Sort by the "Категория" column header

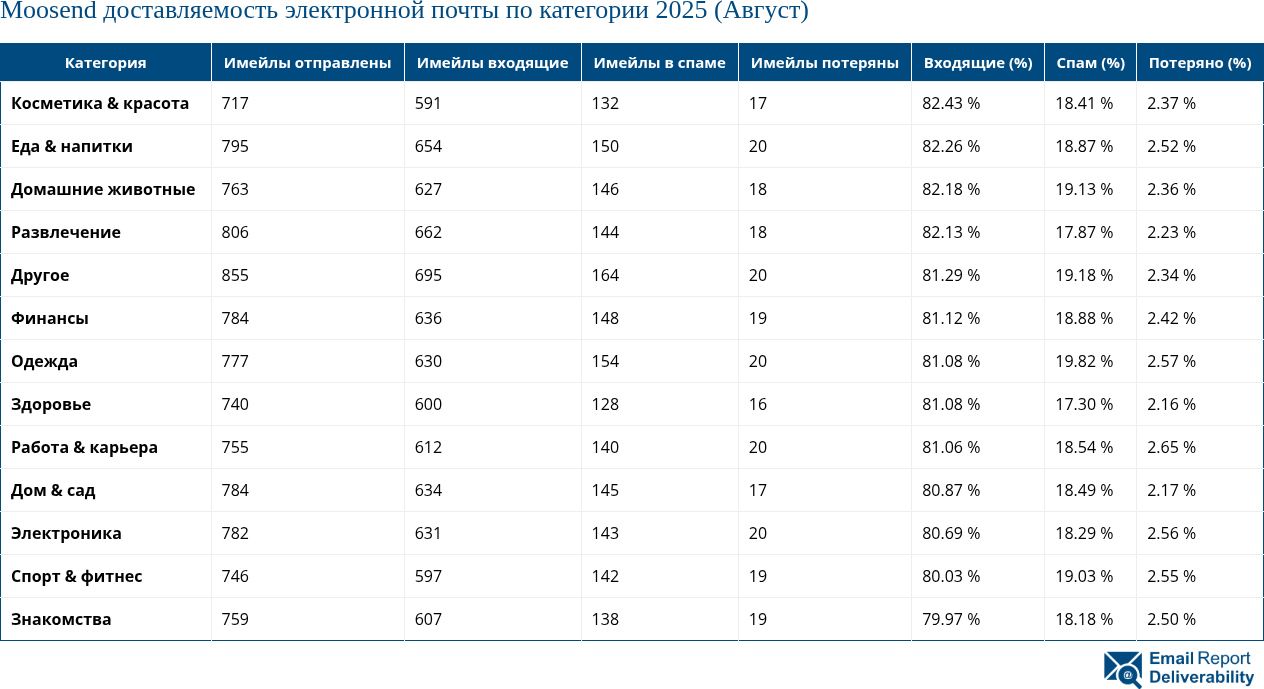click(105, 62)
